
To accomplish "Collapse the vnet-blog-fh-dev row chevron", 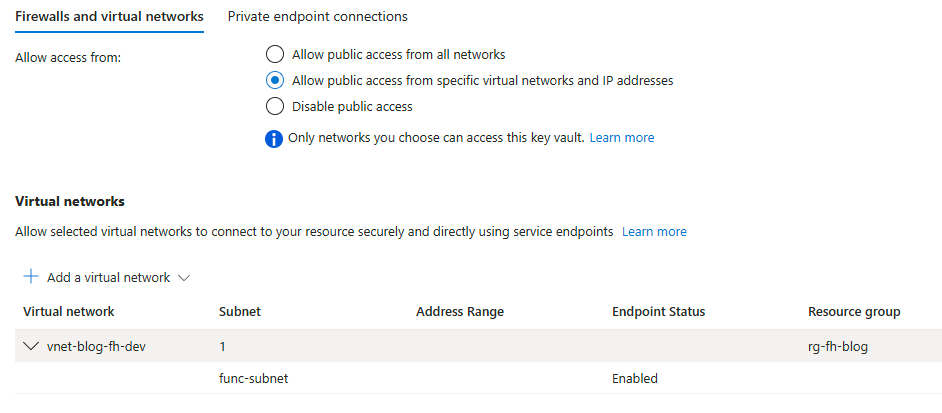I will tap(29, 346).
